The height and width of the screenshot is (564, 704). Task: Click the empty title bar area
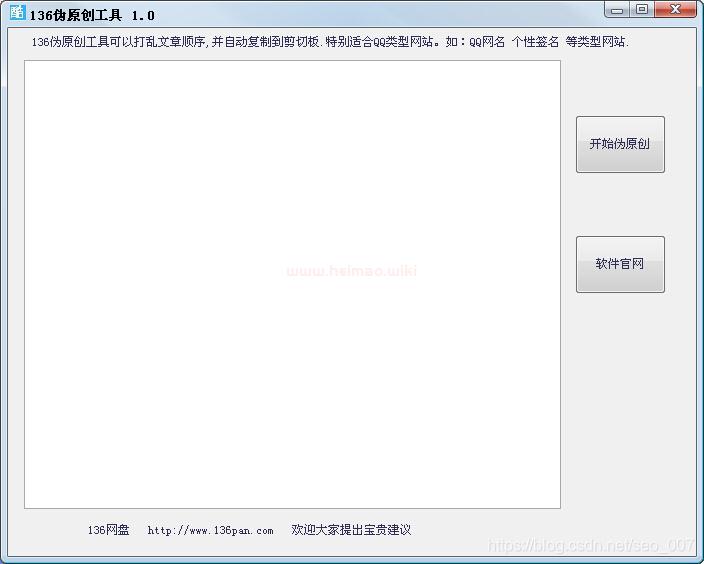tap(380, 14)
